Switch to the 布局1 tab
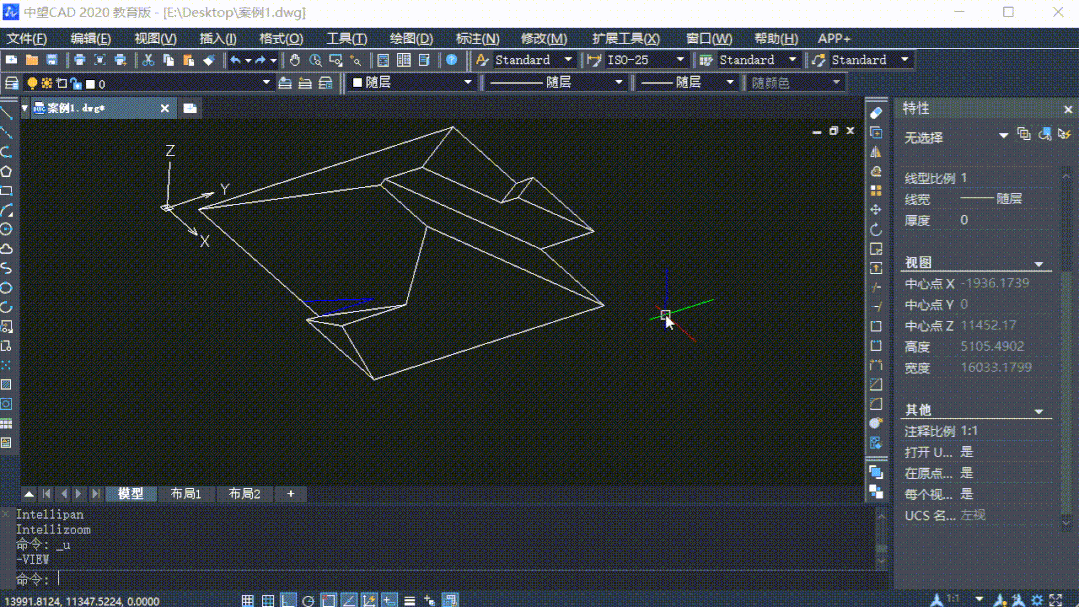The width and height of the screenshot is (1079, 607). pos(186,494)
